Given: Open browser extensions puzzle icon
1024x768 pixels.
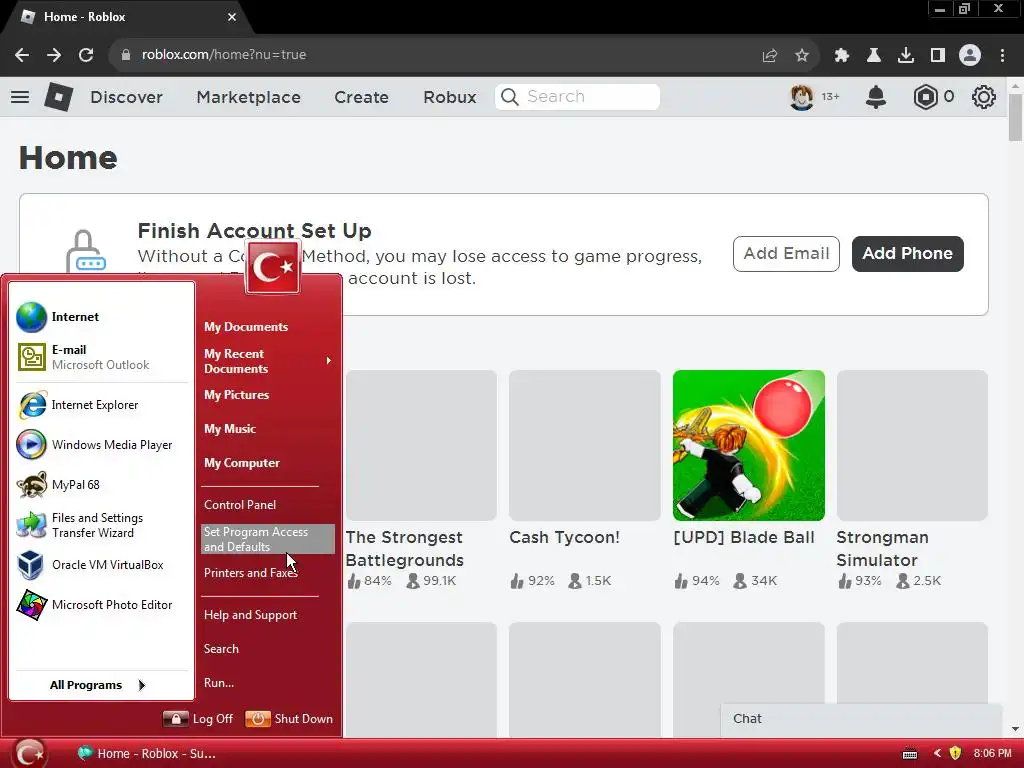Looking at the screenshot, I should (842, 56).
